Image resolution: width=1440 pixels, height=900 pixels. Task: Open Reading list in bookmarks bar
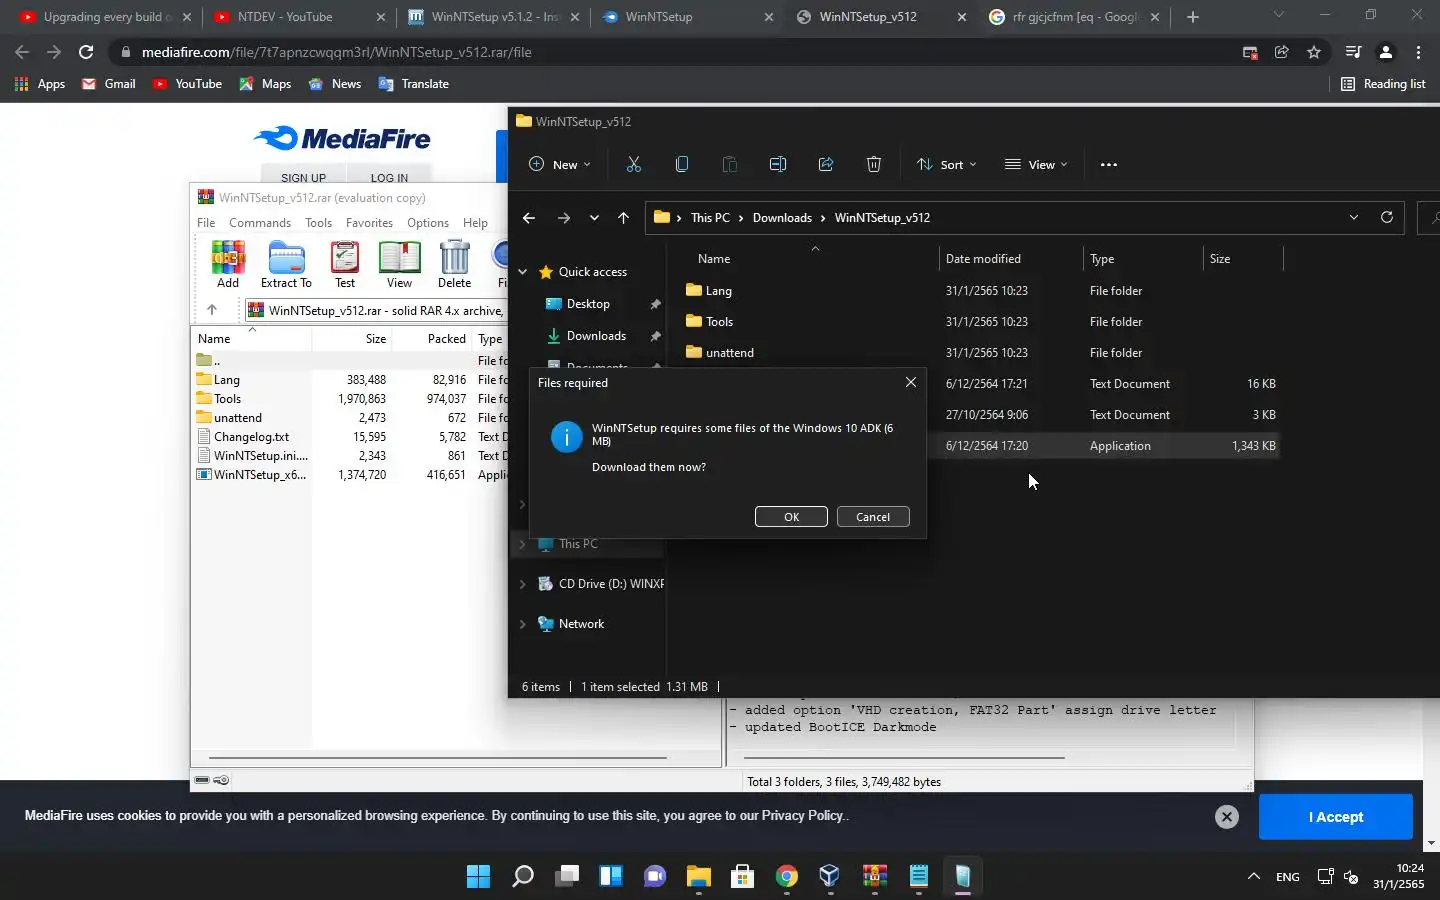(1383, 84)
